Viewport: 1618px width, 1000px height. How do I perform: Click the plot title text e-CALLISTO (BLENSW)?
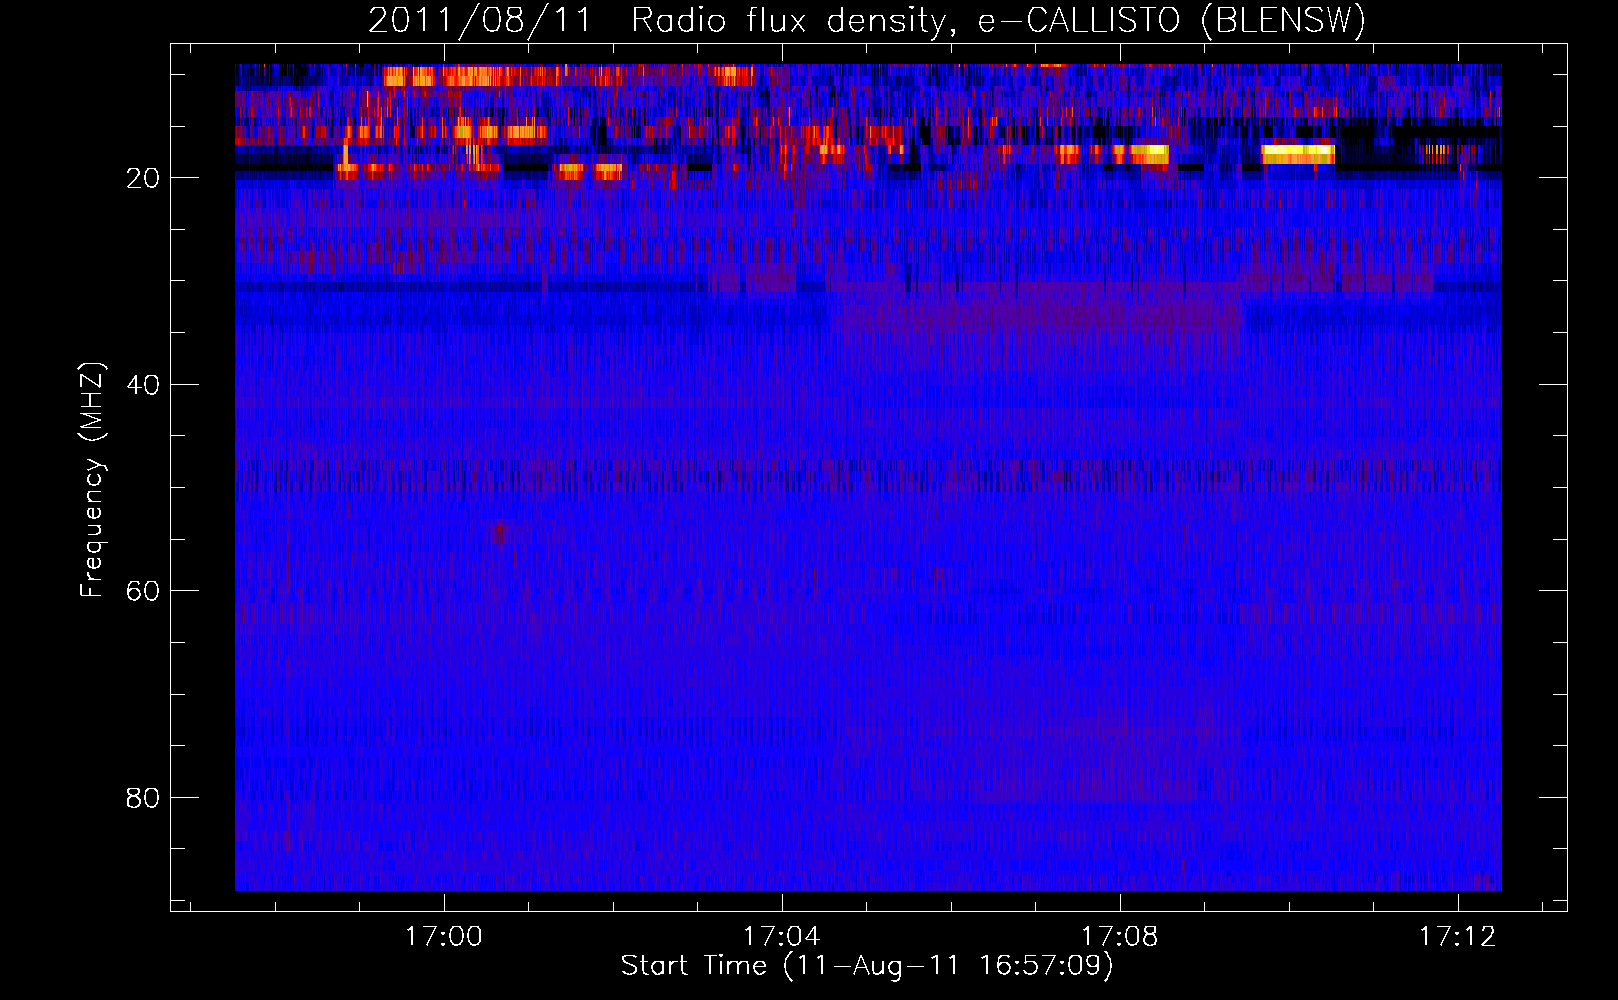(x=1172, y=20)
